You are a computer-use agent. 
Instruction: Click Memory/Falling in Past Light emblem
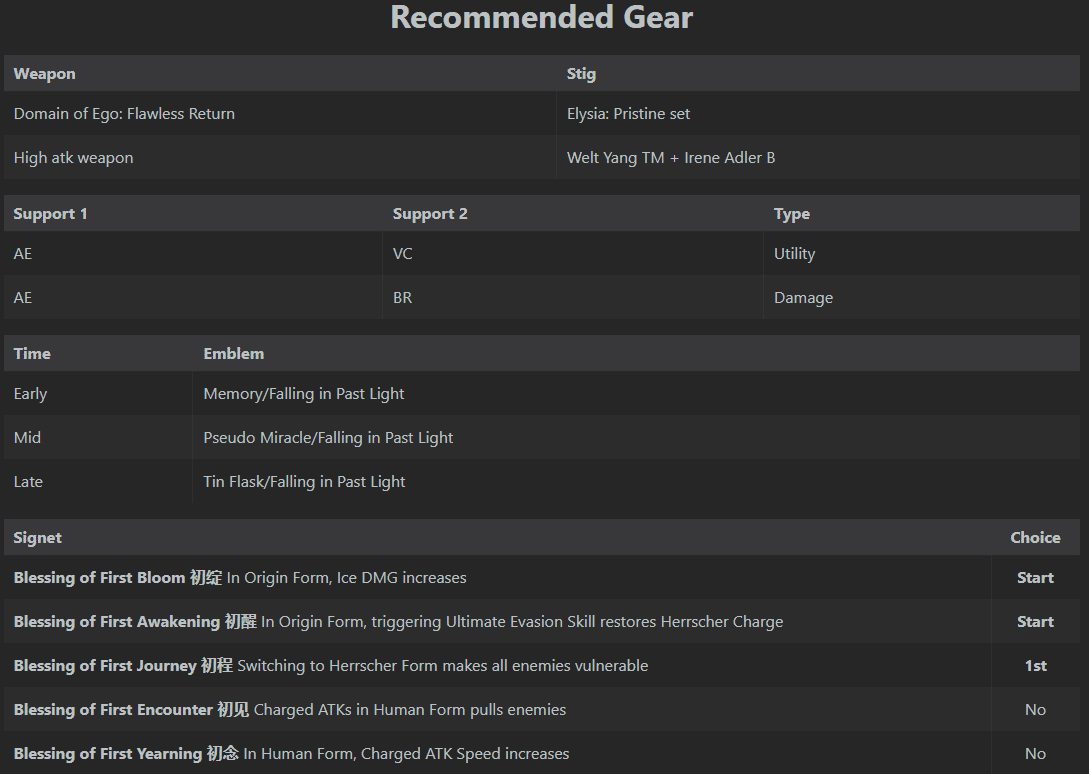304,394
